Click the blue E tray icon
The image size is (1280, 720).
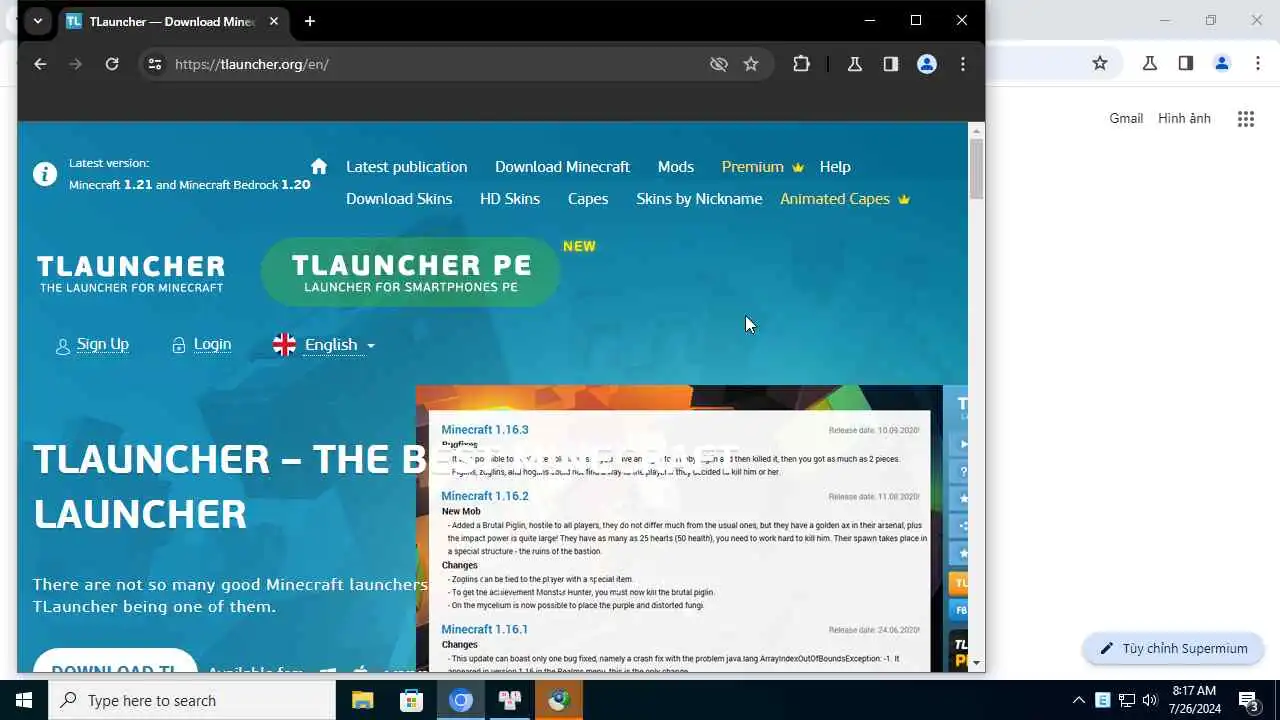pyautogui.click(x=1103, y=700)
